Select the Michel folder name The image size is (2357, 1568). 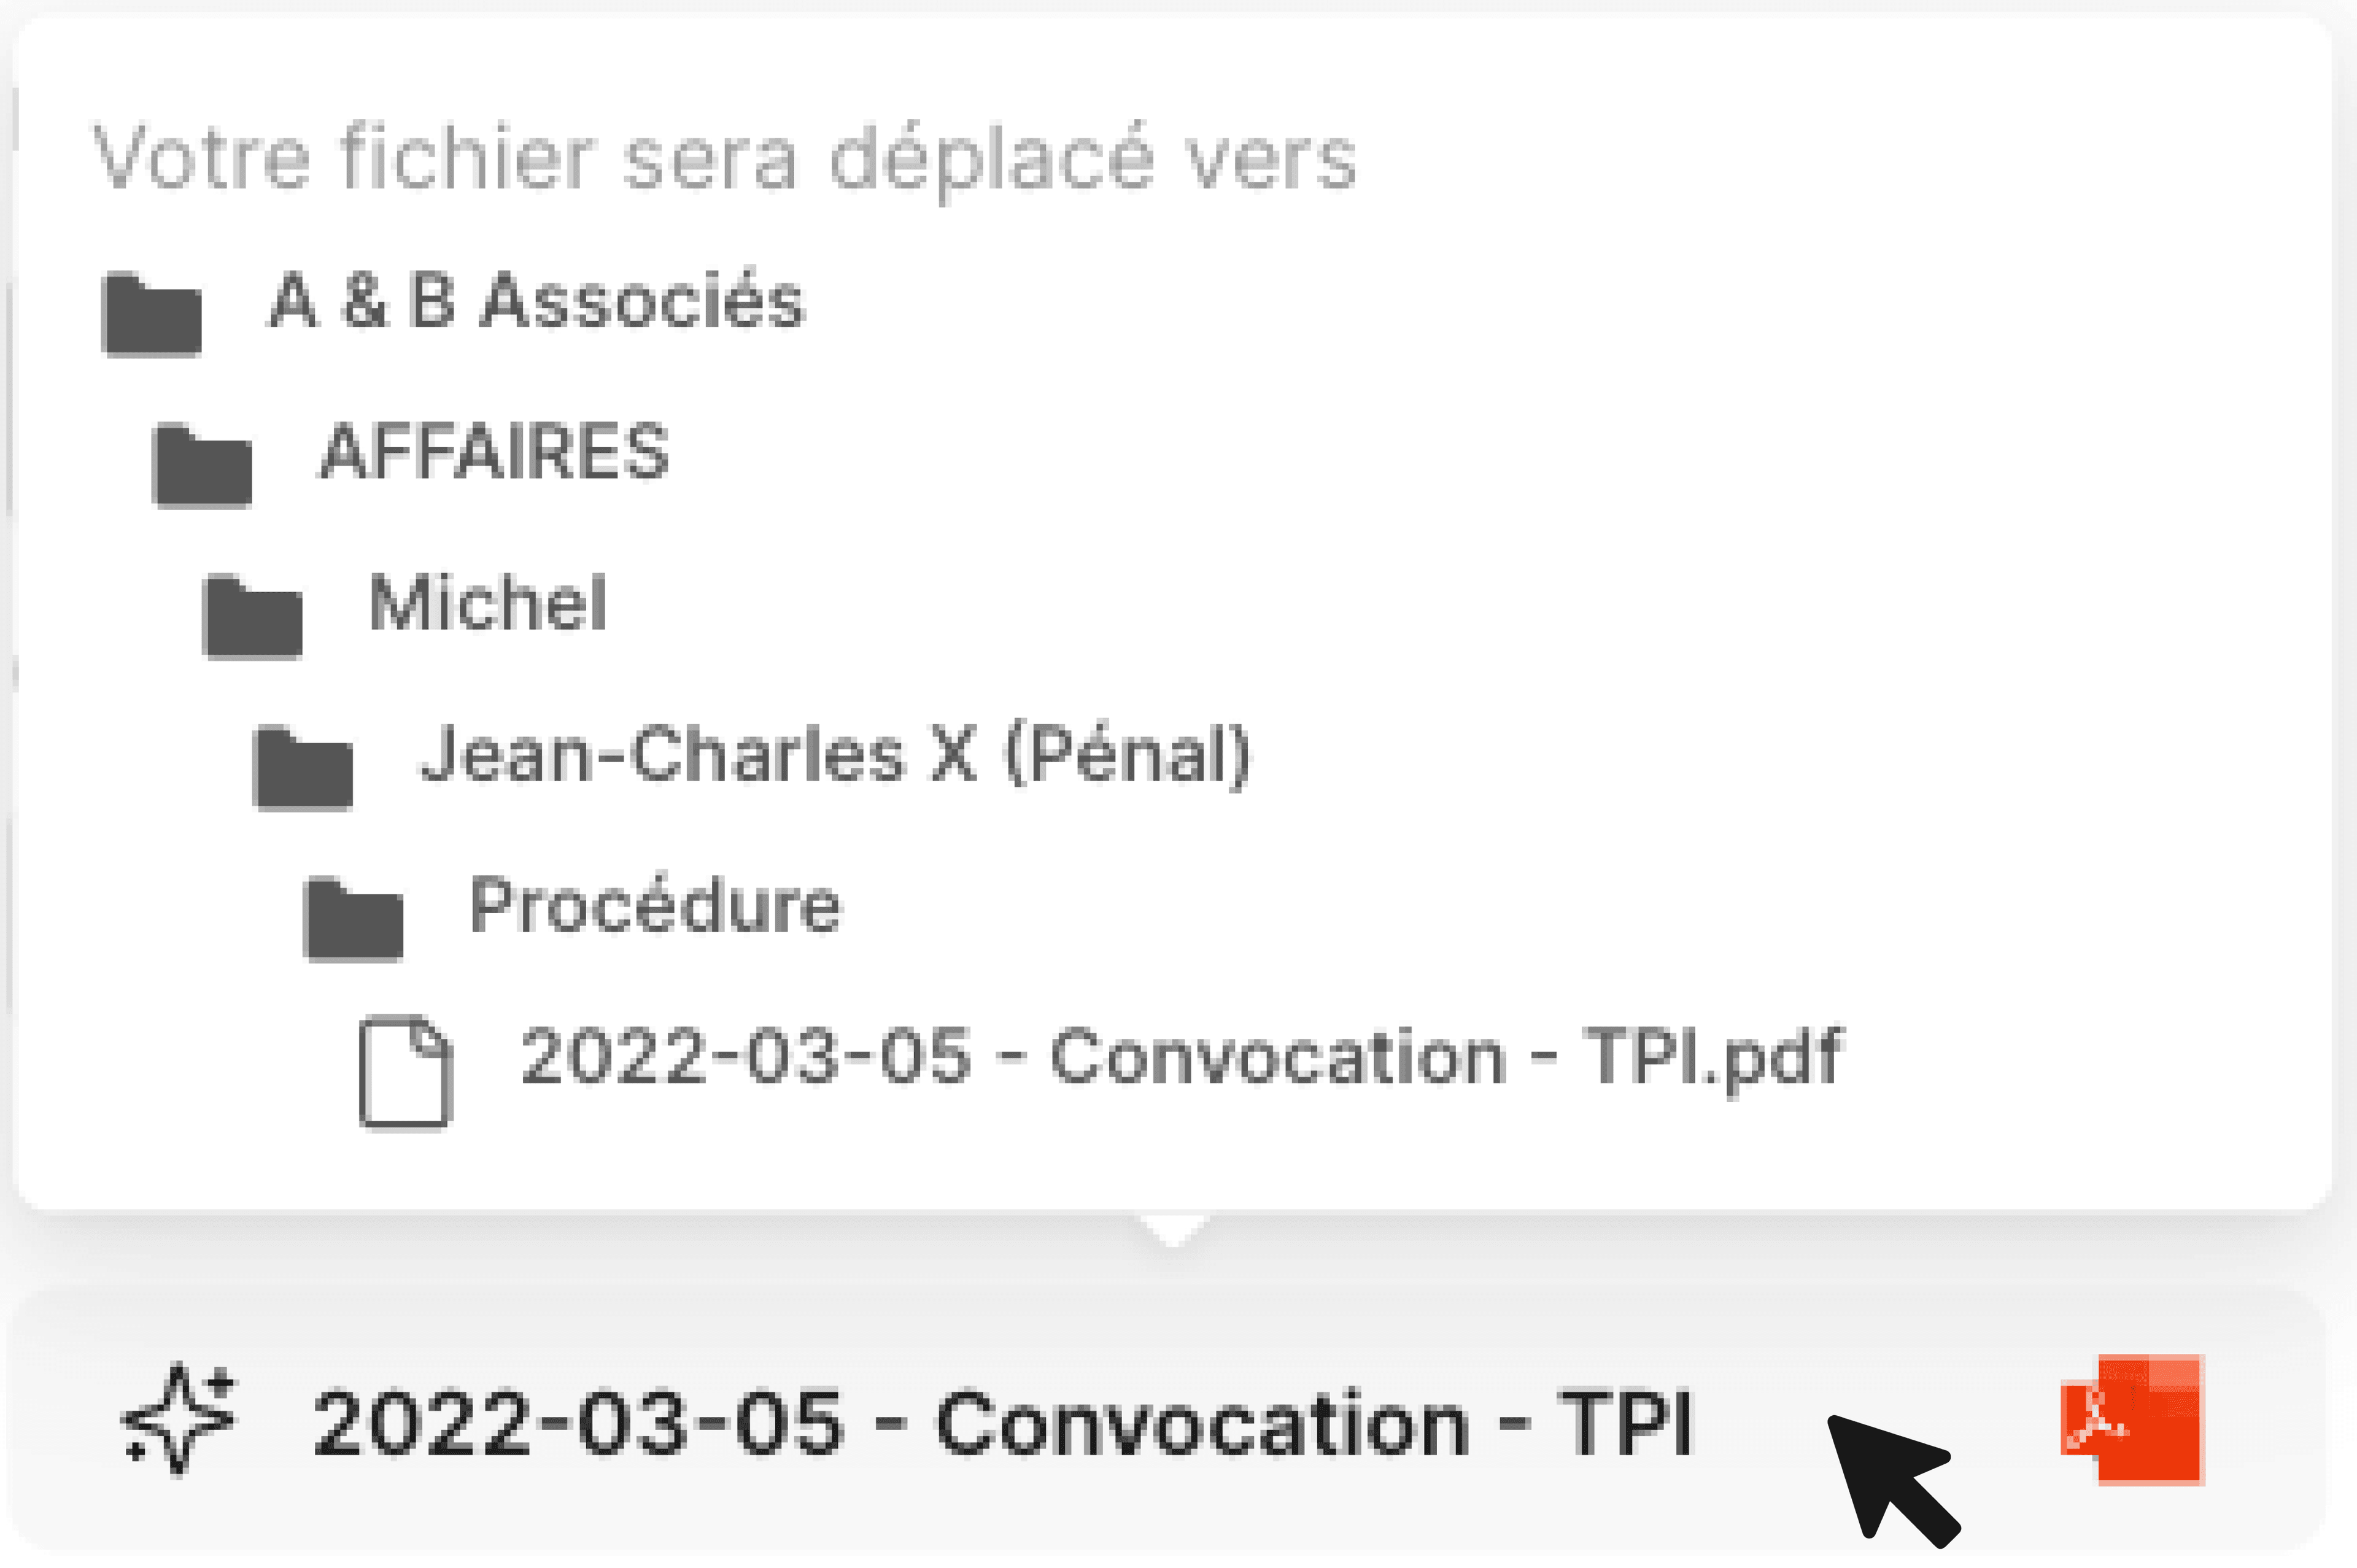point(488,603)
